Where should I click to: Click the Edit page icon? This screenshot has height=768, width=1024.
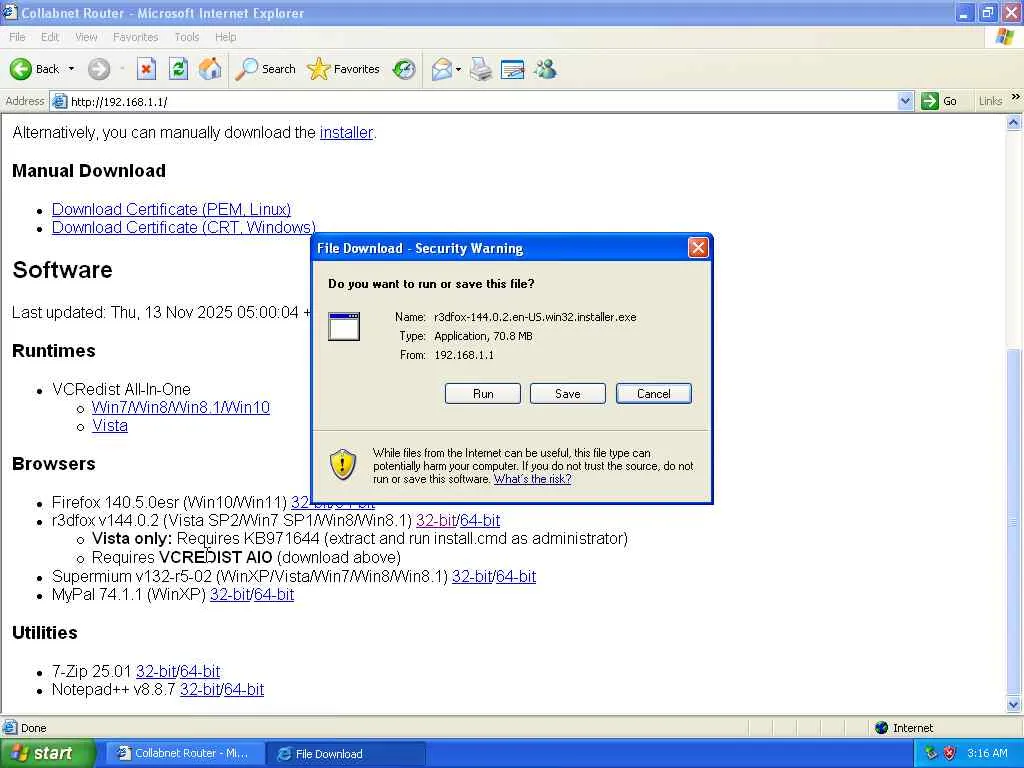point(513,69)
